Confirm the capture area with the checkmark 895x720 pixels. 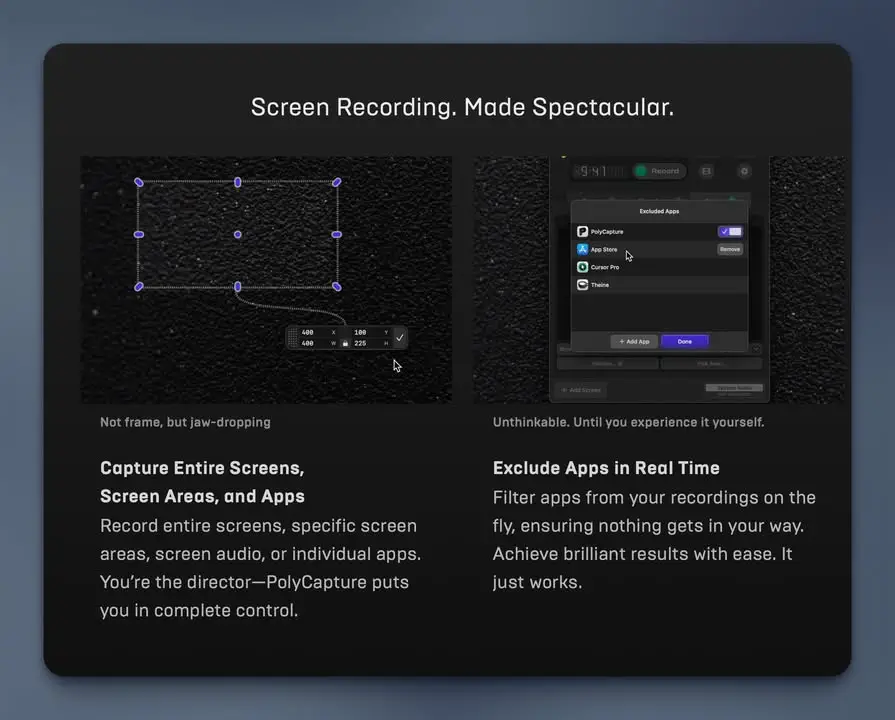[400, 337]
